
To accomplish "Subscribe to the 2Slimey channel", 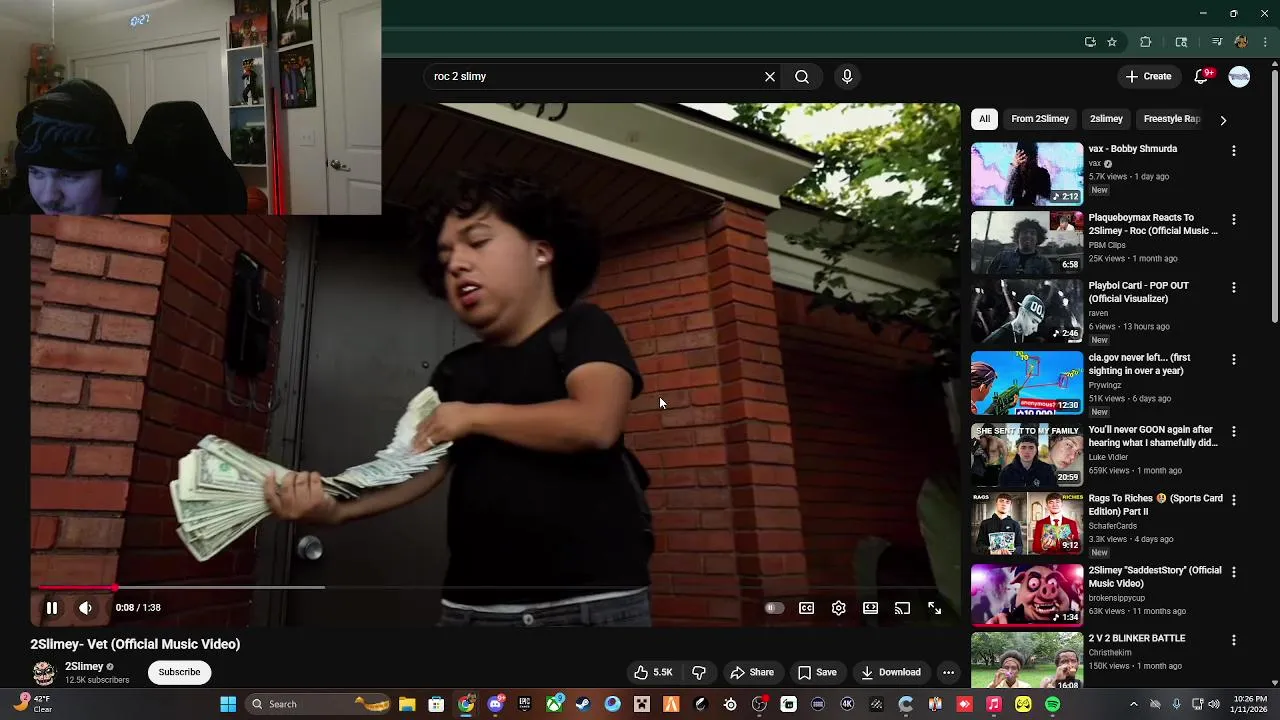I will click(179, 672).
